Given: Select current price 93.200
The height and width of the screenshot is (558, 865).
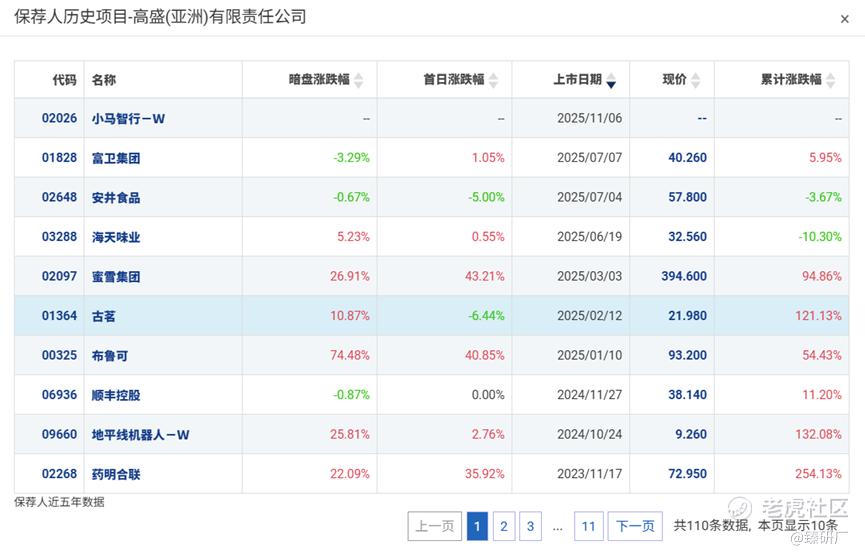Looking at the screenshot, I should [687, 355].
